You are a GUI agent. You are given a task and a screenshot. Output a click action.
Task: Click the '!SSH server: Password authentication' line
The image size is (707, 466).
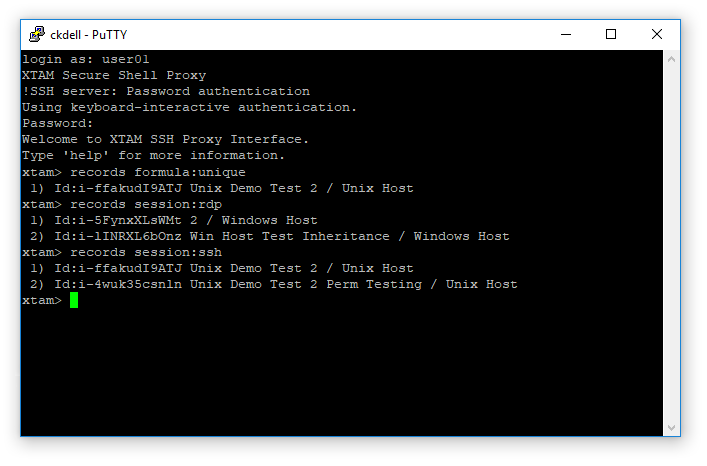[166, 92]
